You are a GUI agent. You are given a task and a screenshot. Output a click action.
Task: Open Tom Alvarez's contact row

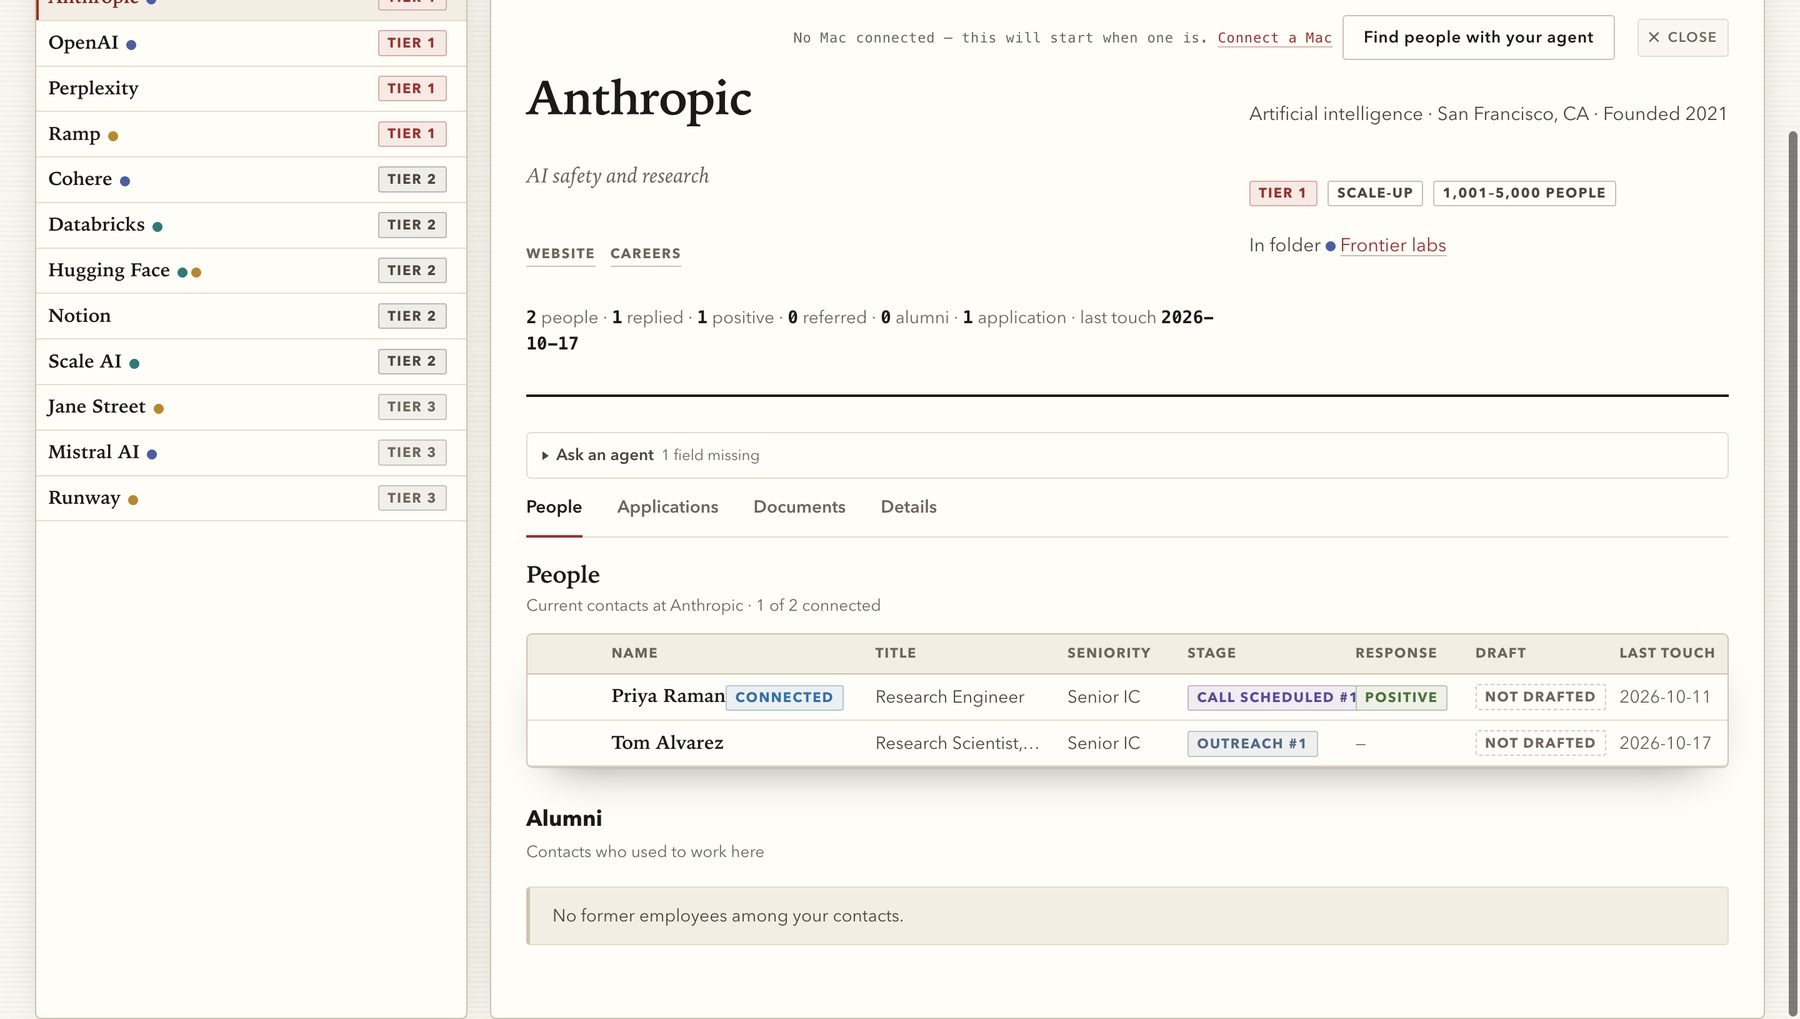click(1127, 743)
